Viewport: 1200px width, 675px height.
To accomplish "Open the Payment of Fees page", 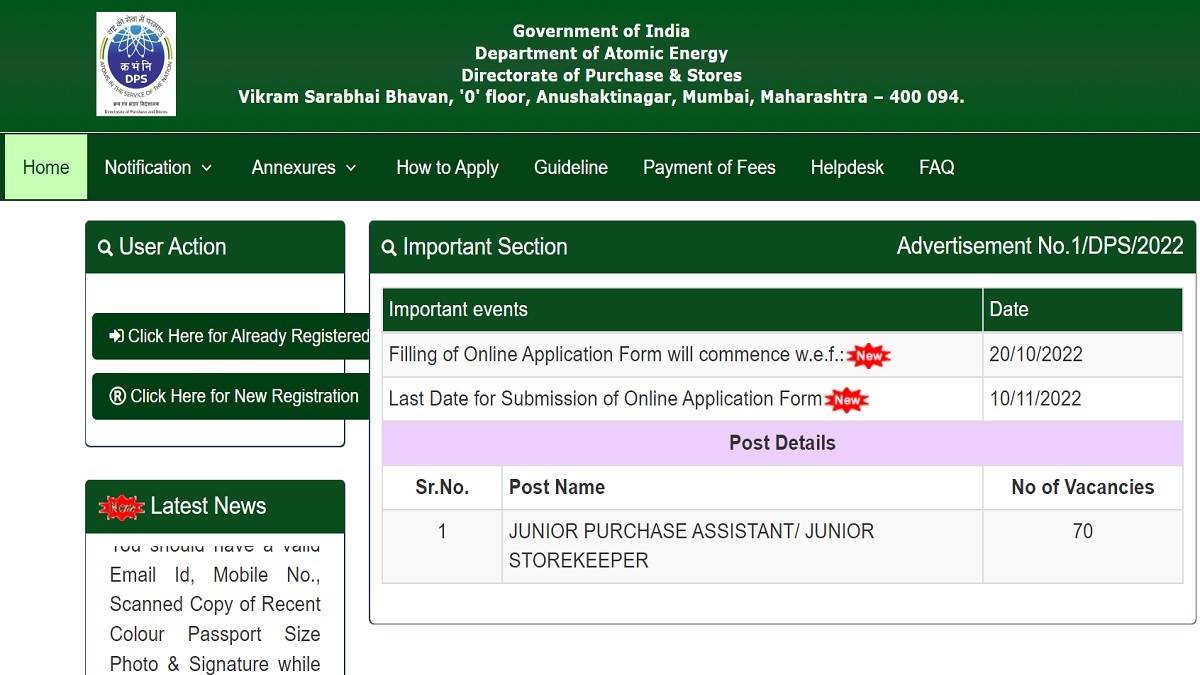I will [x=709, y=167].
